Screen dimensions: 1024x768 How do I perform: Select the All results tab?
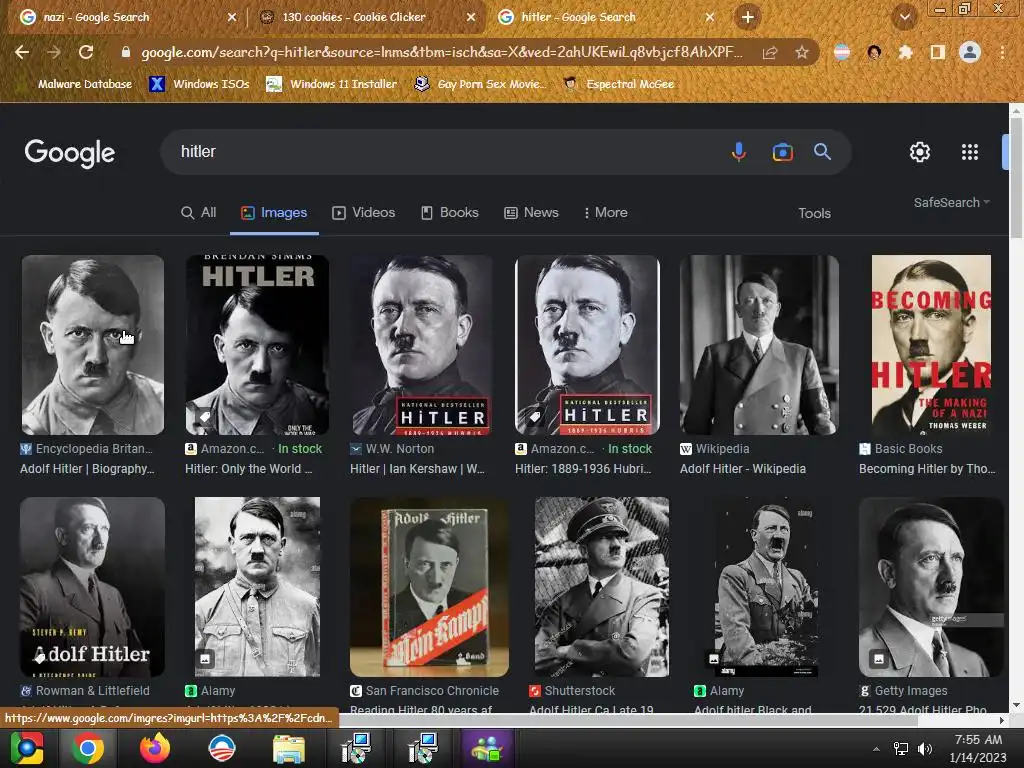pyautogui.click(x=199, y=212)
